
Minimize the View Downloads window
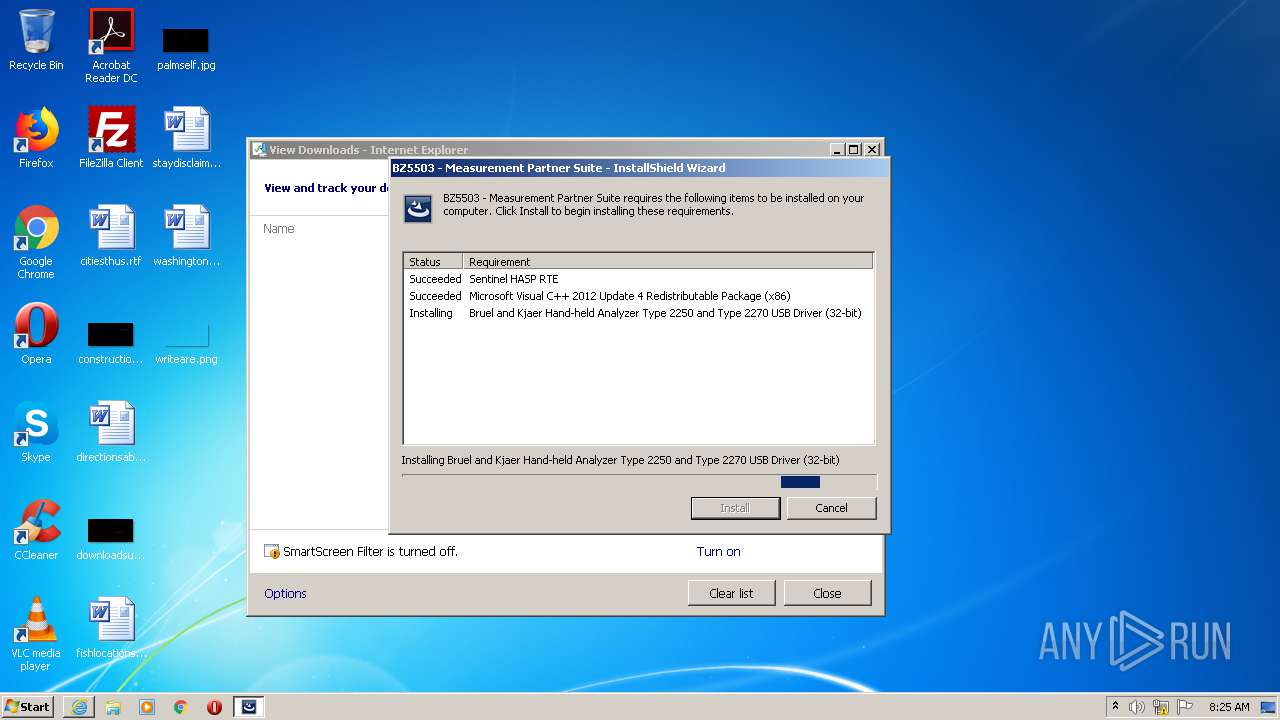tap(837, 150)
